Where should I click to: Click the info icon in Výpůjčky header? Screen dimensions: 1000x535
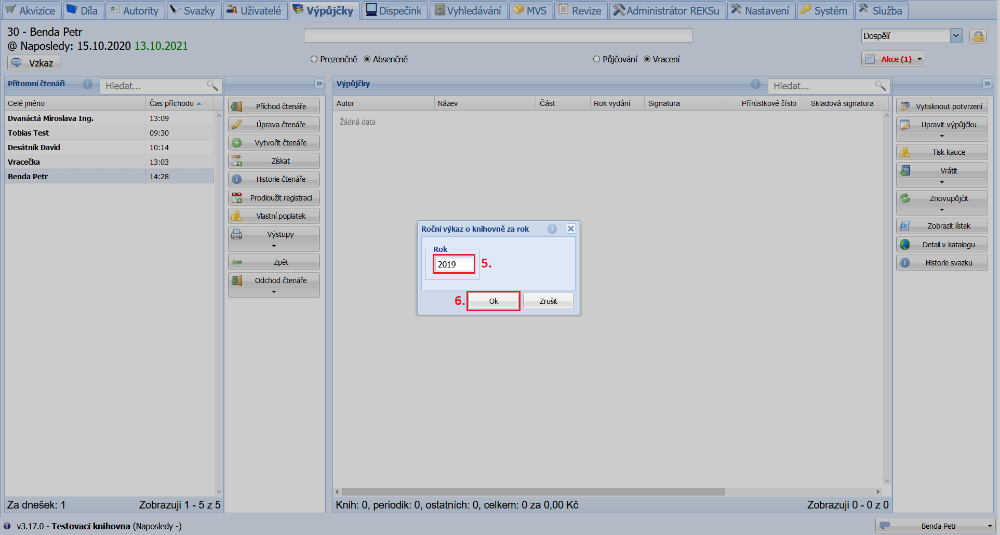coord(757,85)
